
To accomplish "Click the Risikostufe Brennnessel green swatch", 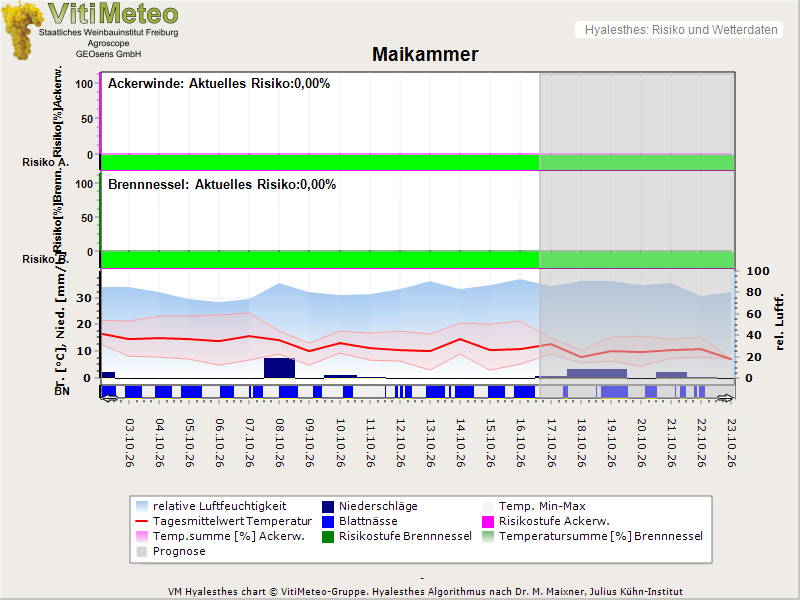I will (328, 537).
